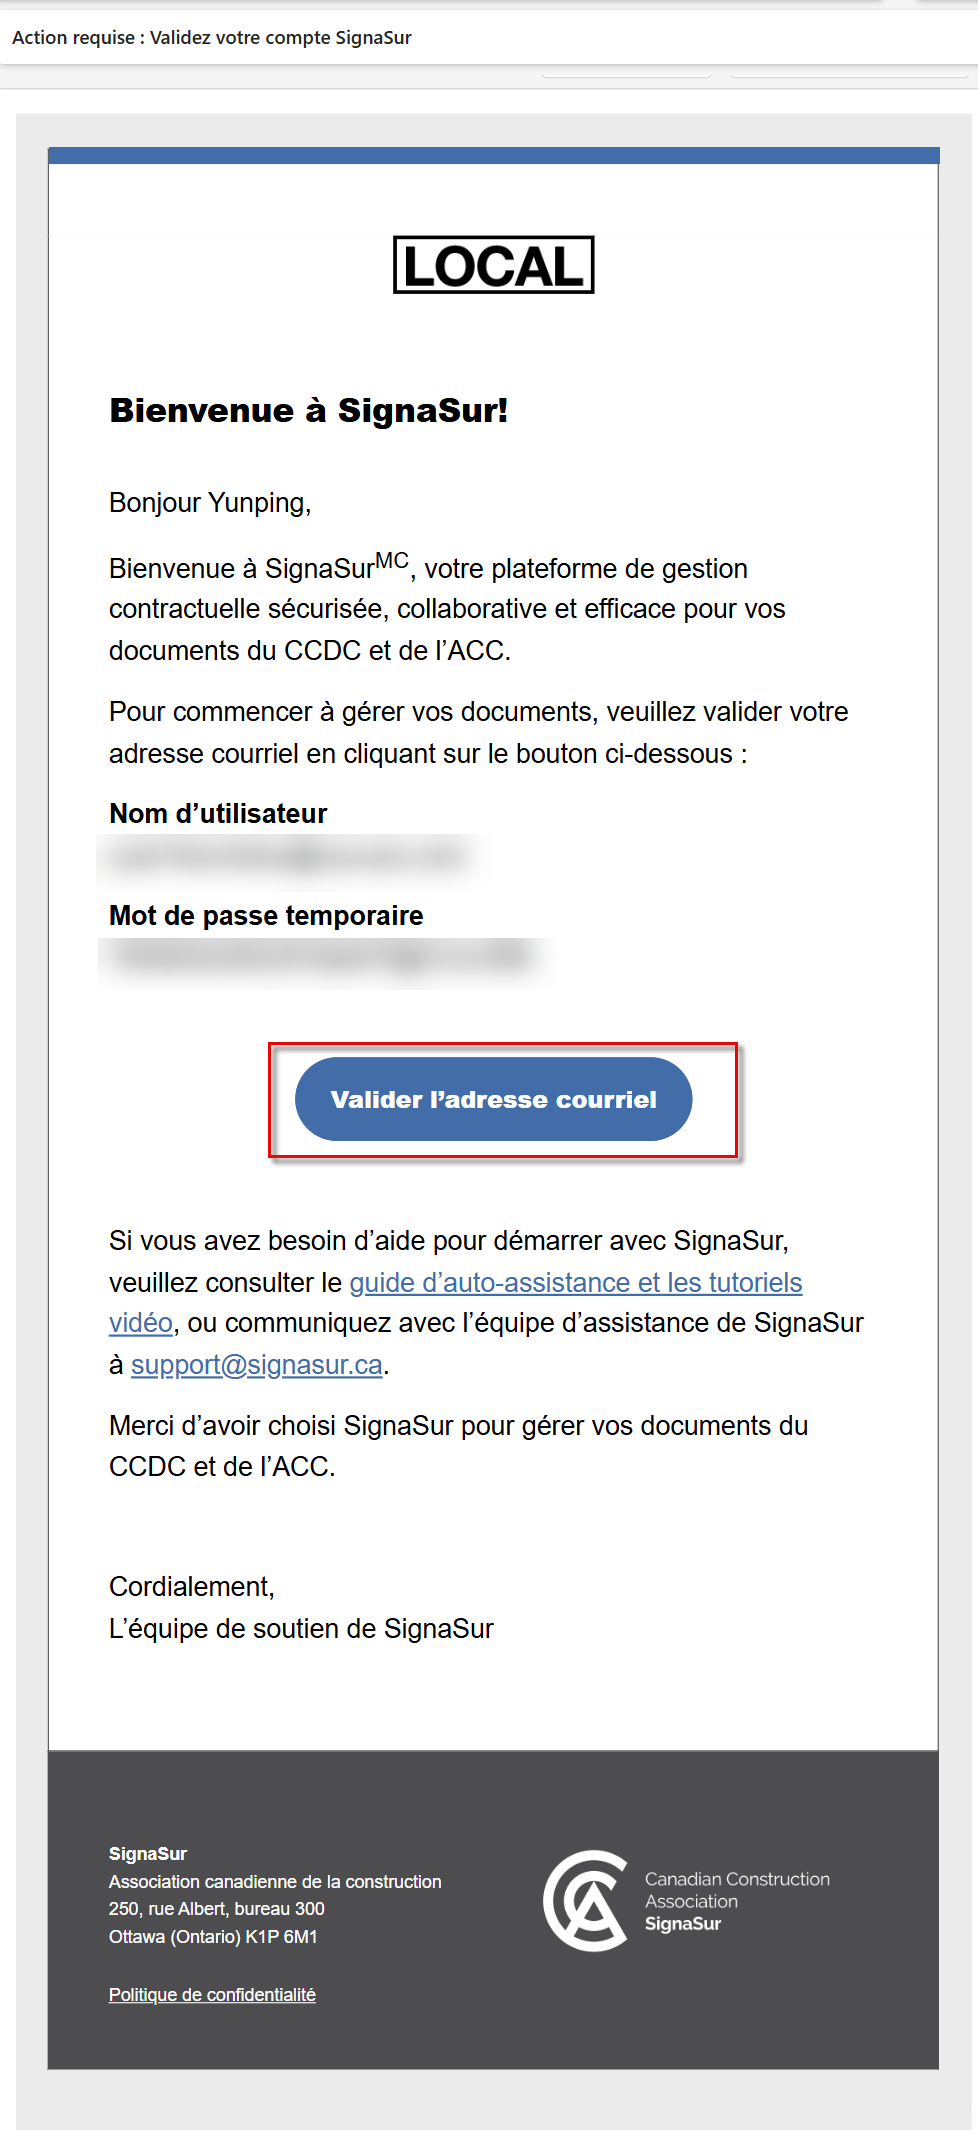
Task: Click the Bonjour Yunping greeting
Action: click(210, 503)
